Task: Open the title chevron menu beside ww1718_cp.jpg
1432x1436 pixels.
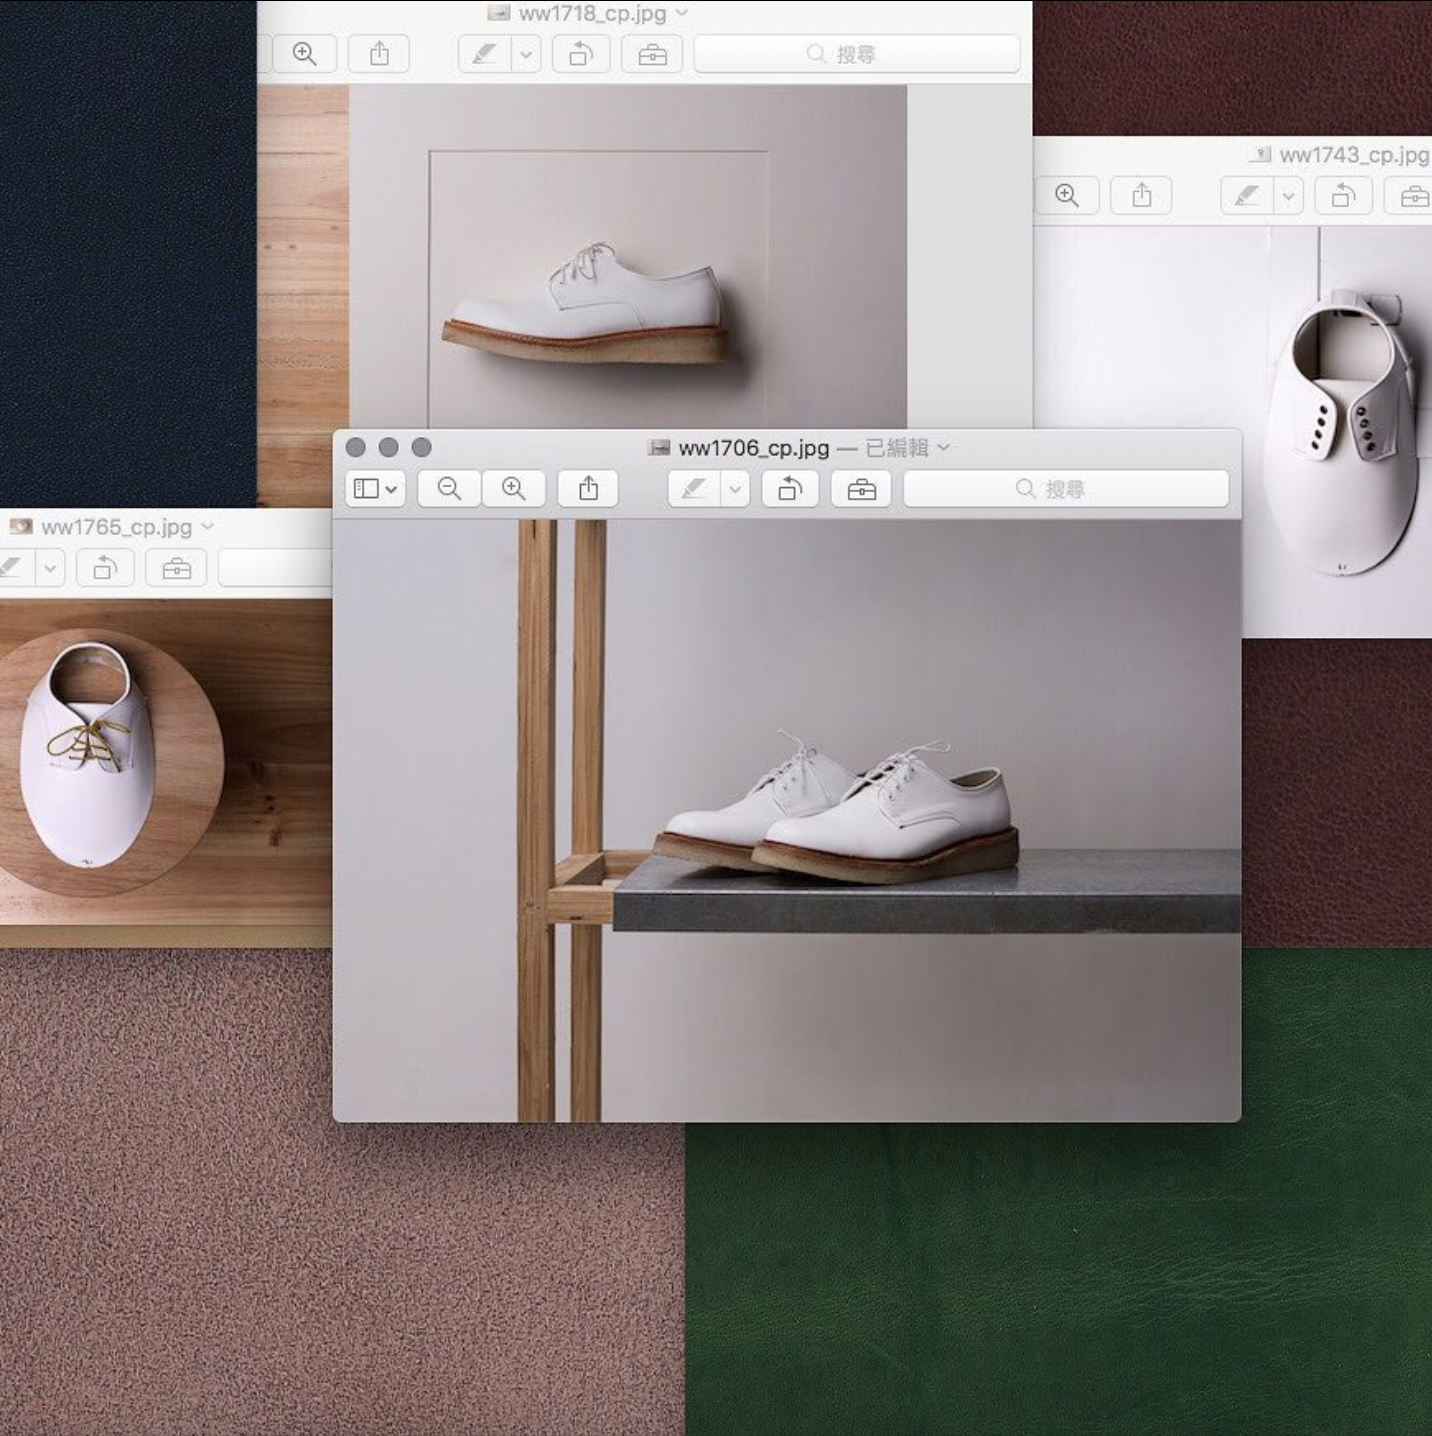Action: tap(682, 13)
